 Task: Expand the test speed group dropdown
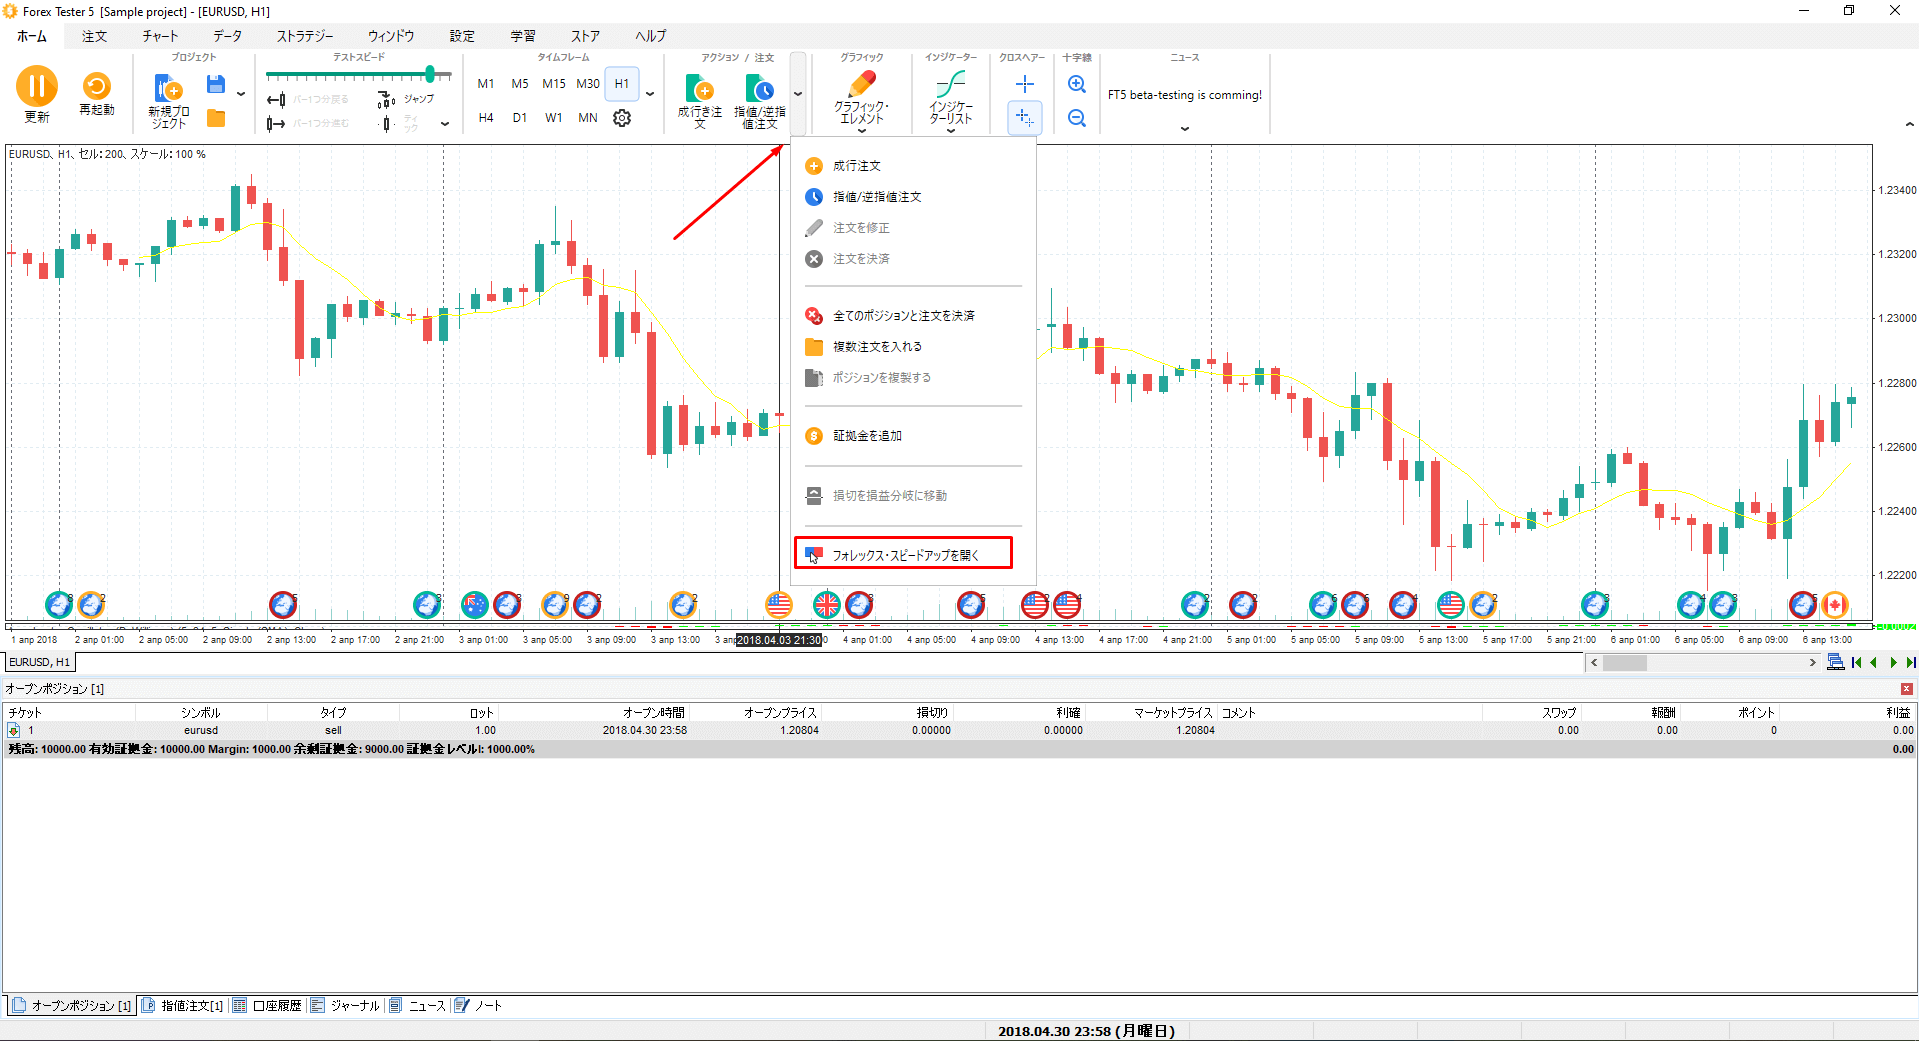445,124
